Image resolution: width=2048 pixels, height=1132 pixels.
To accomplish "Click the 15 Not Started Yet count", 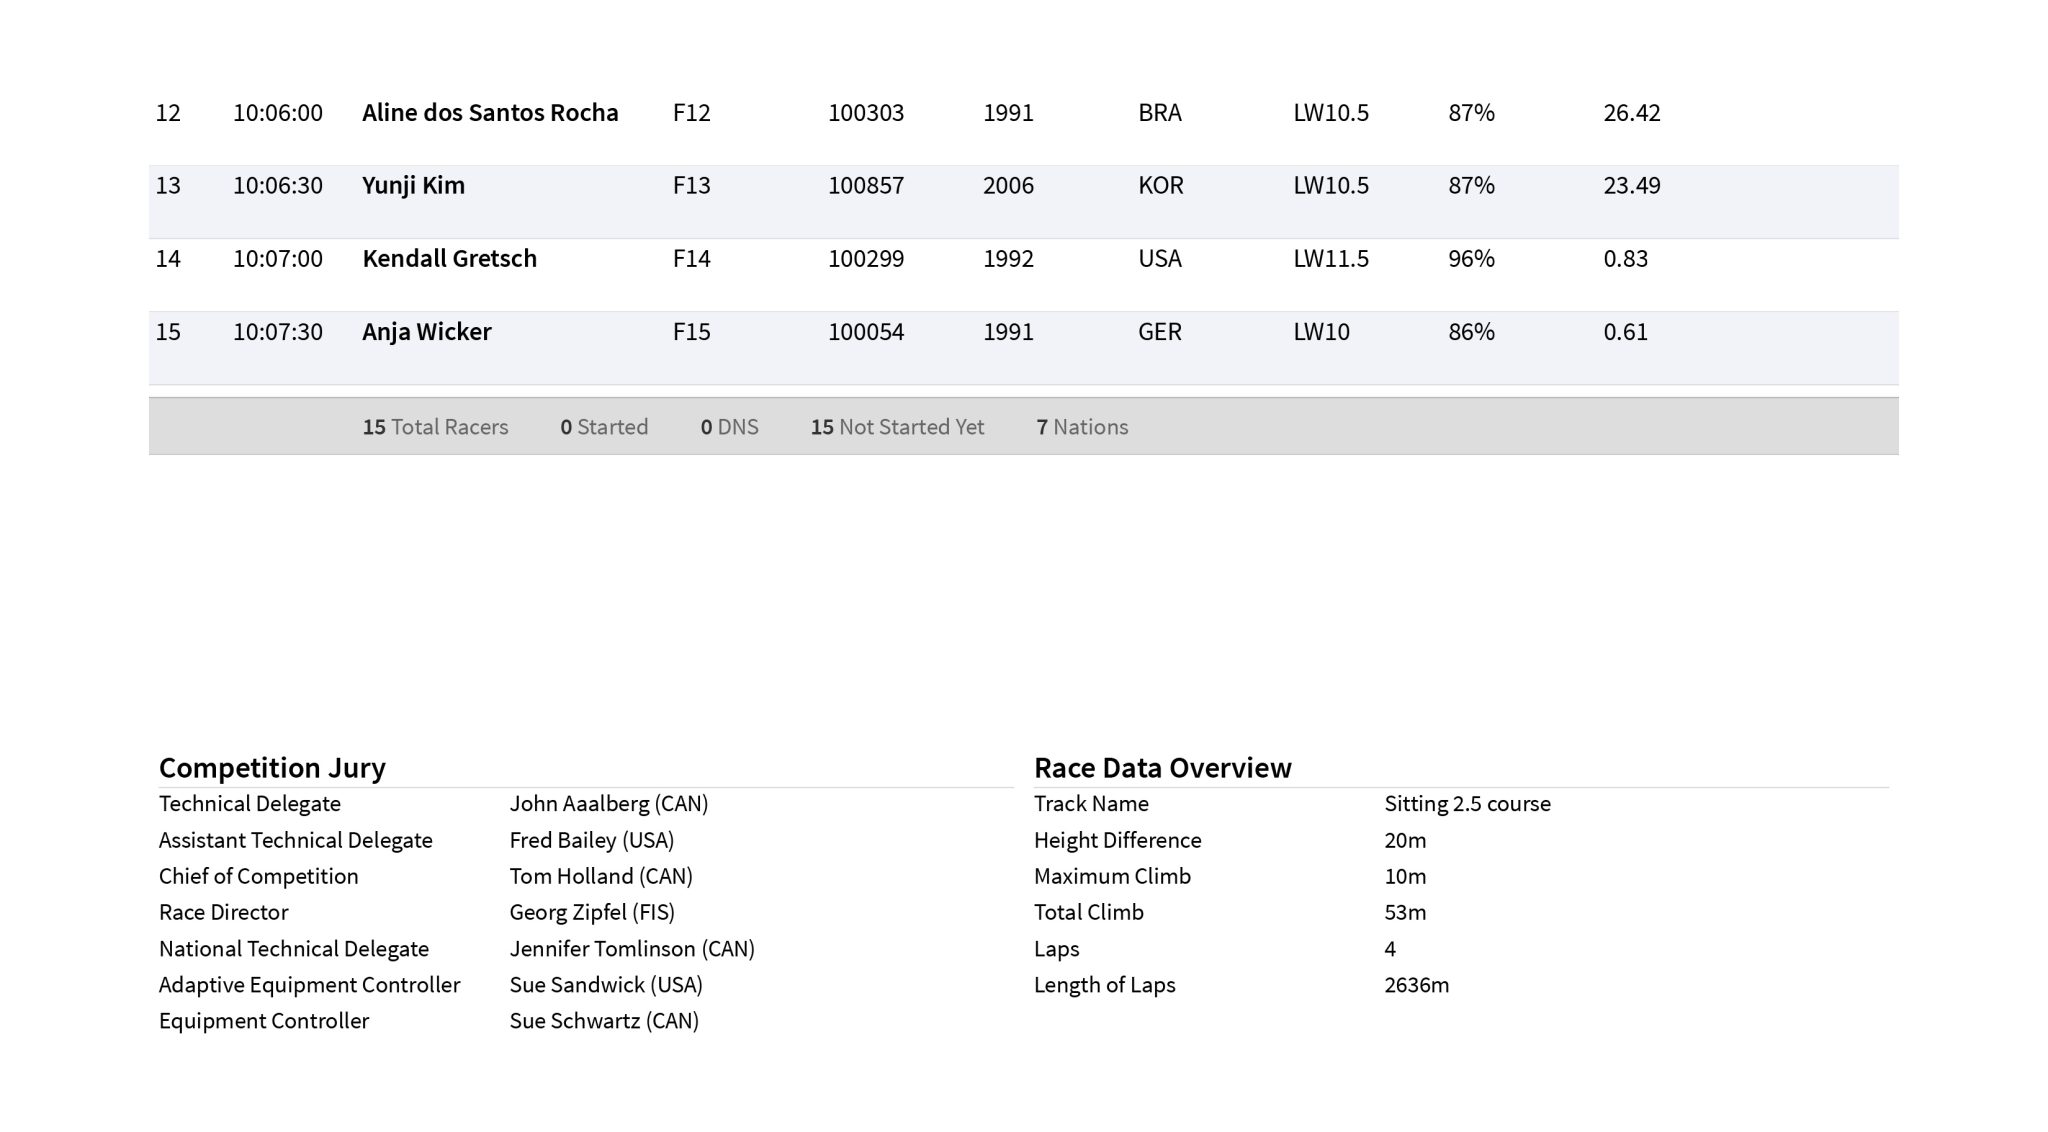I will point(897,427).
